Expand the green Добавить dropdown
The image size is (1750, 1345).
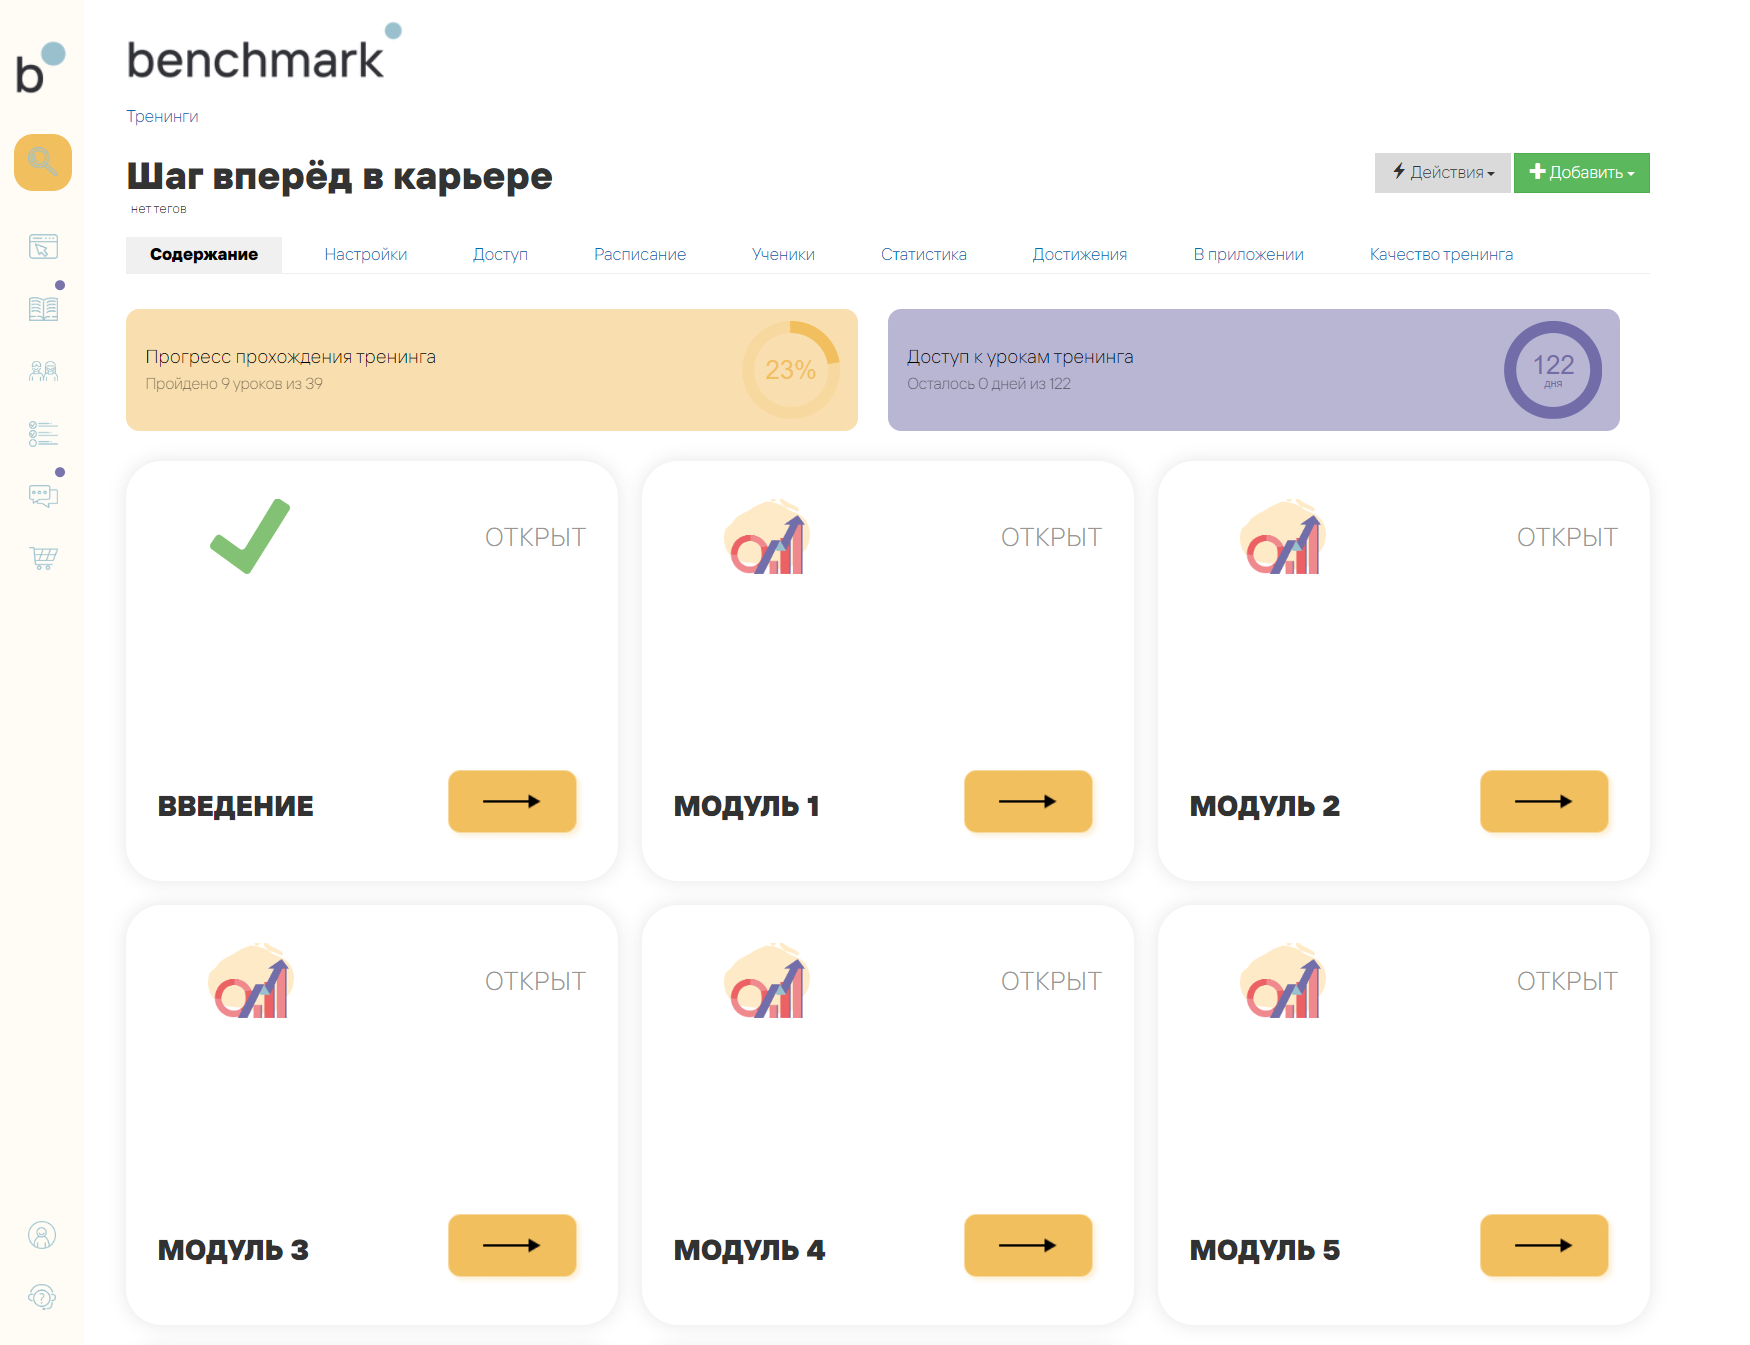1581,173
